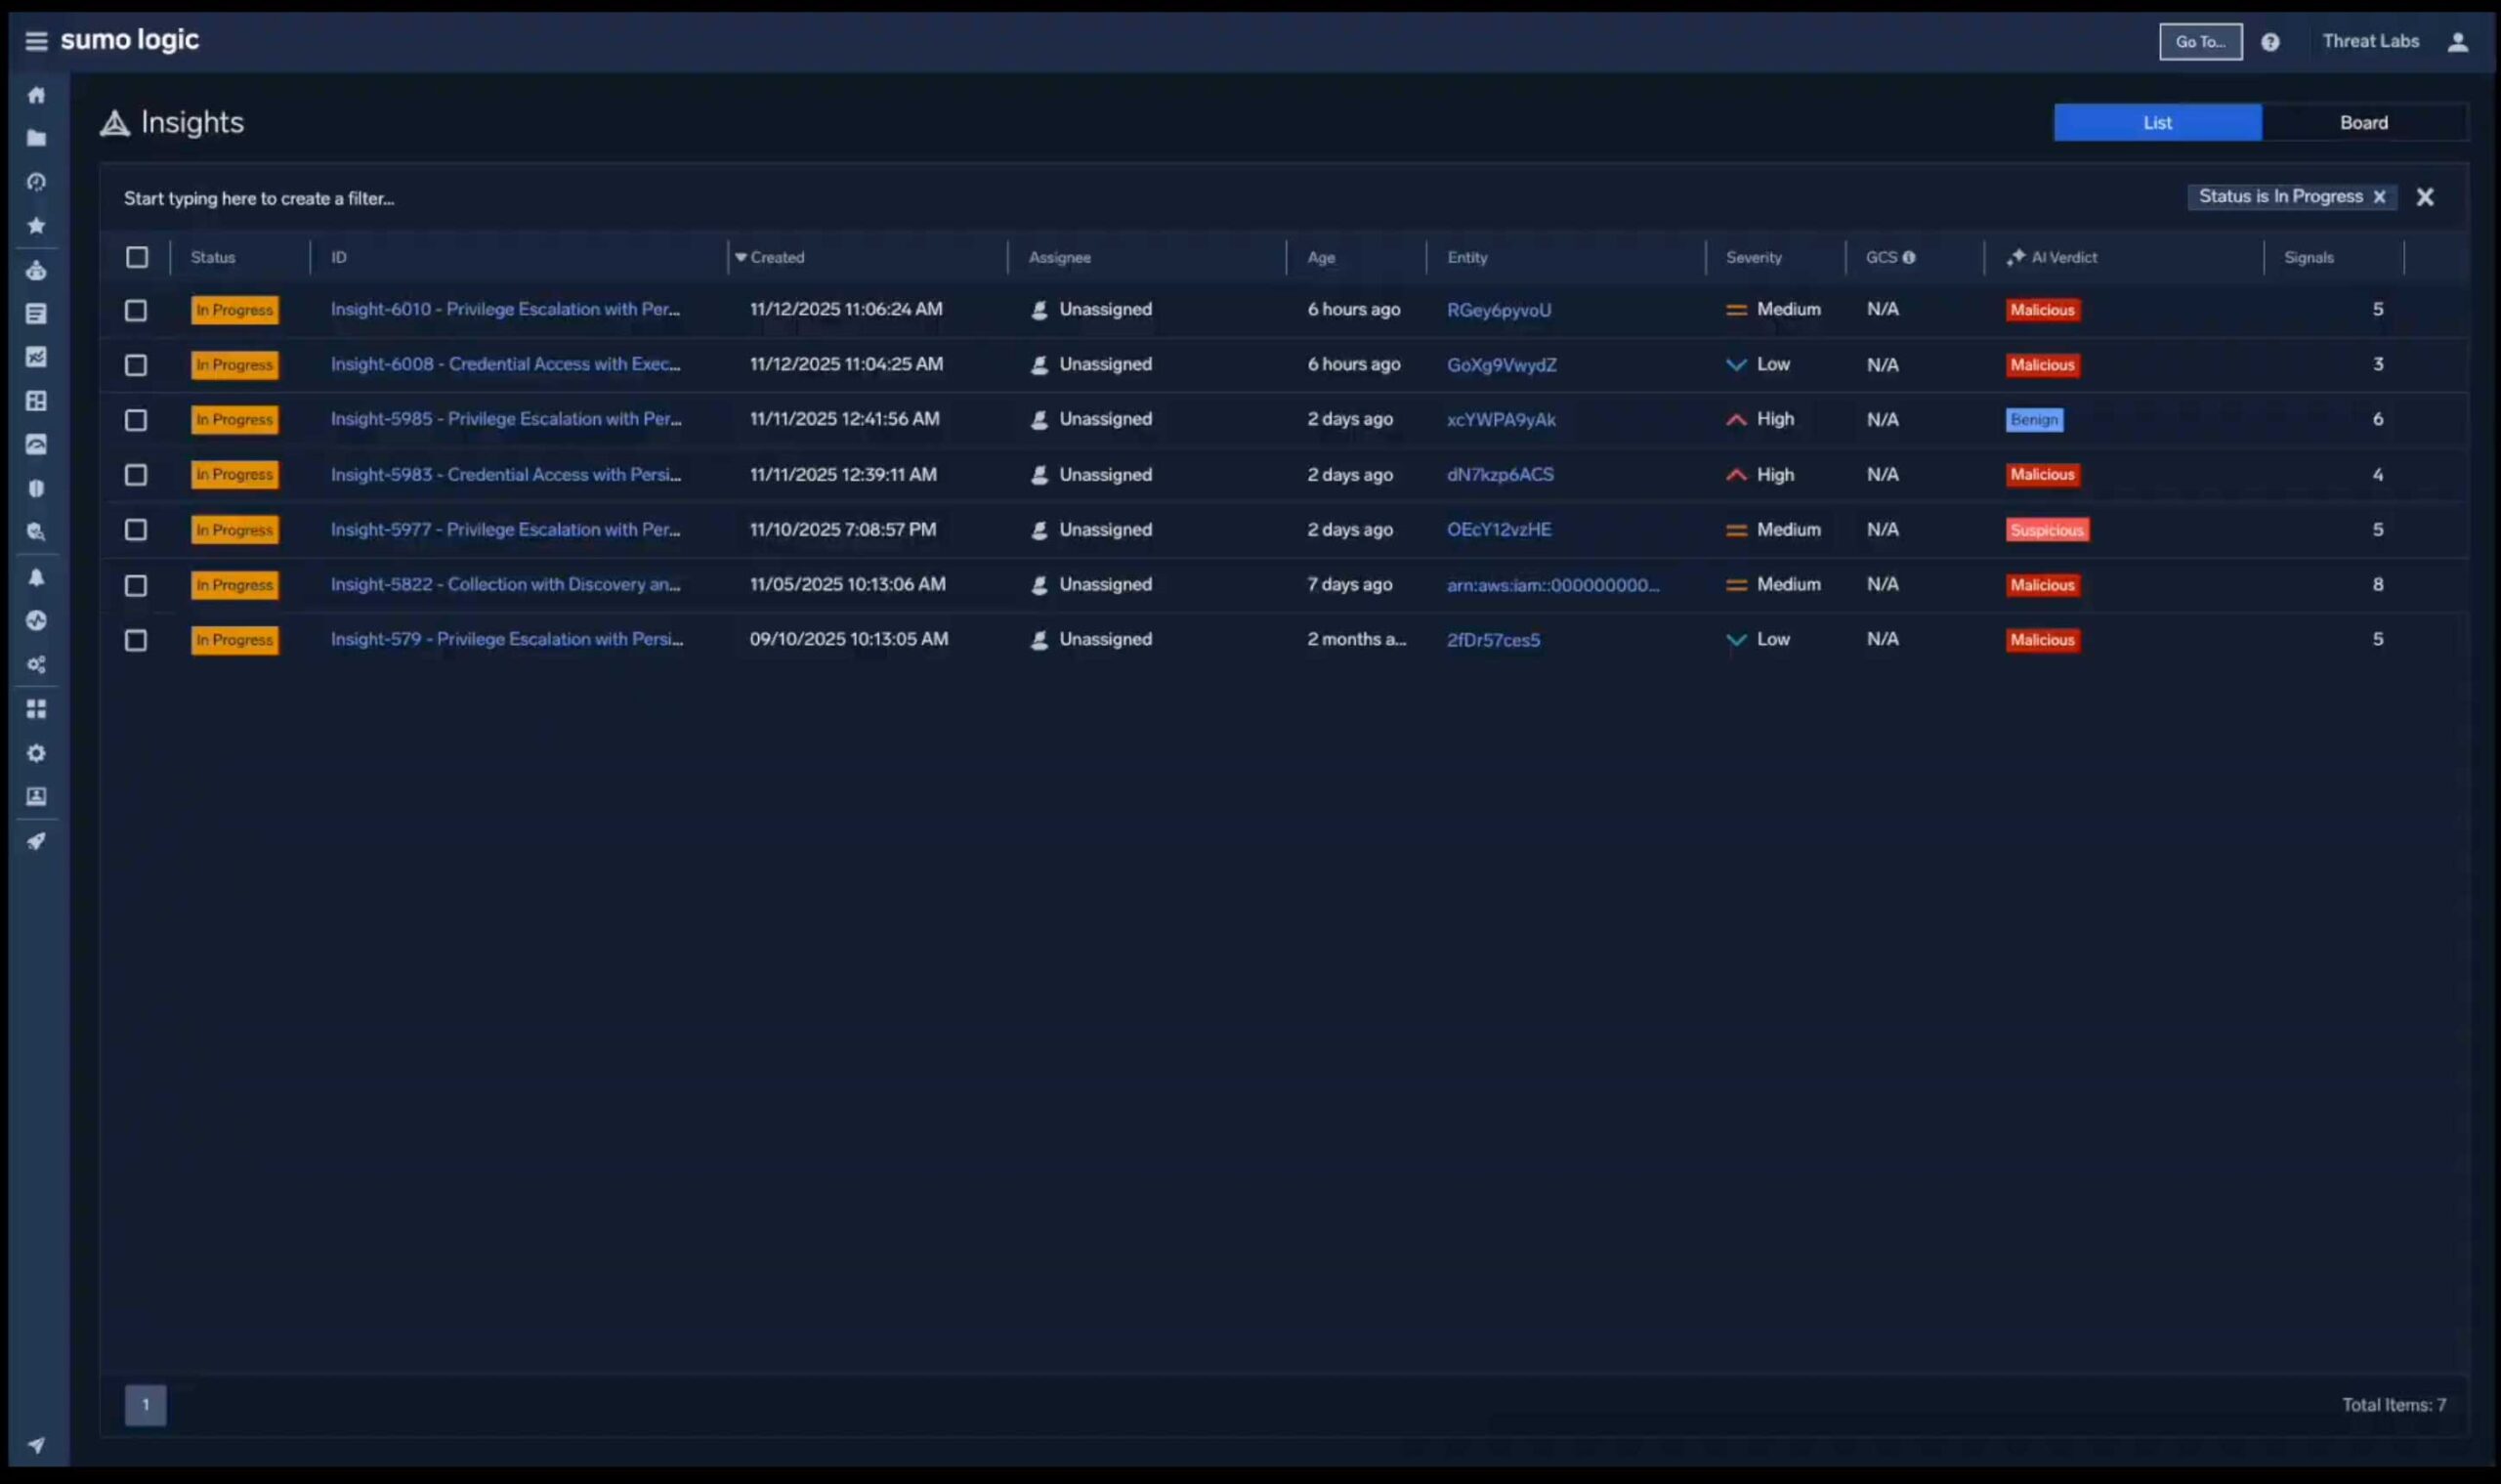Click the alerts bell icon in sidebar
Viewport: 2501px width, 1484px height.
pyautogui.click(x=36, y=577)
